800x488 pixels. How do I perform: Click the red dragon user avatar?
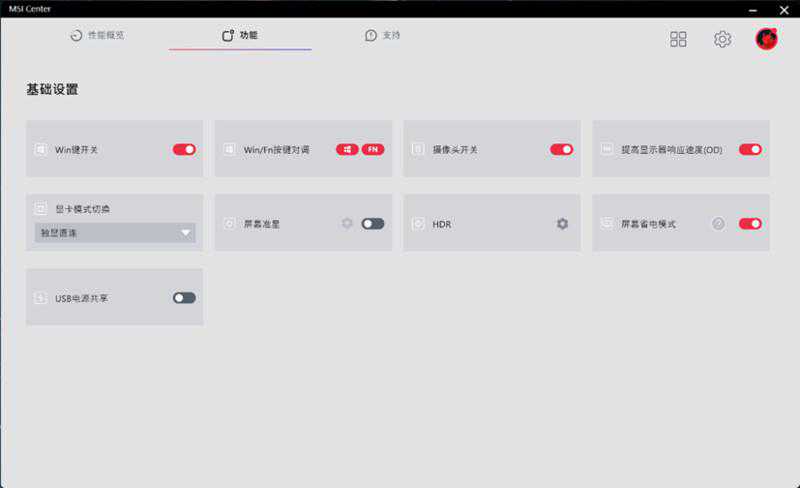(x=767, y=39)
